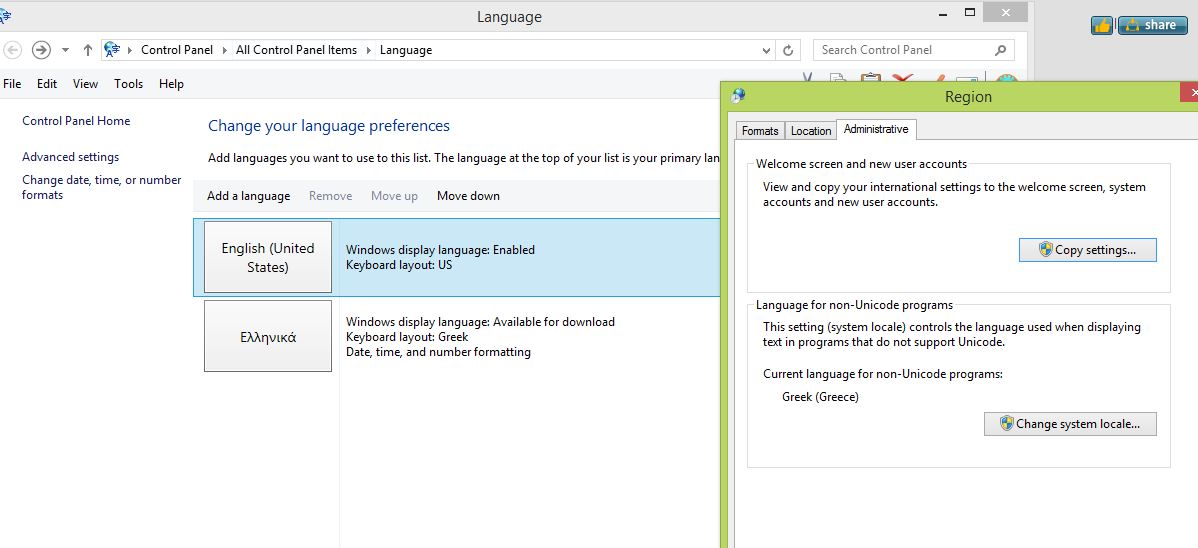Open the Tools menu
The height and width of the screenshot is (548, 1198).
pos(128,84)
